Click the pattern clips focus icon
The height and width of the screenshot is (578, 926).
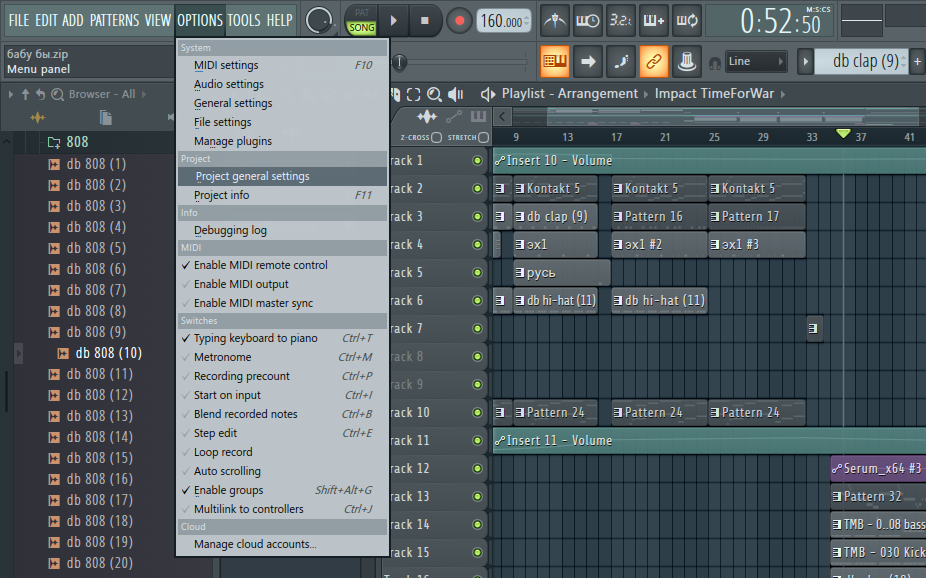pos(478,116)
